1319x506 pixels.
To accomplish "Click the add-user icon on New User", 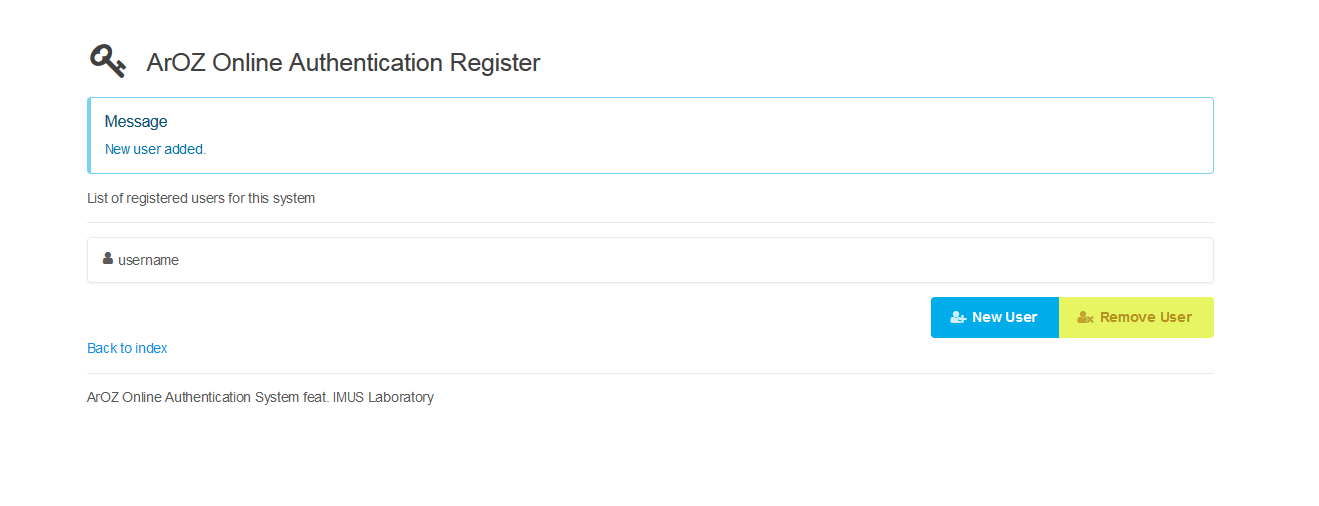I will pos(958,318).
